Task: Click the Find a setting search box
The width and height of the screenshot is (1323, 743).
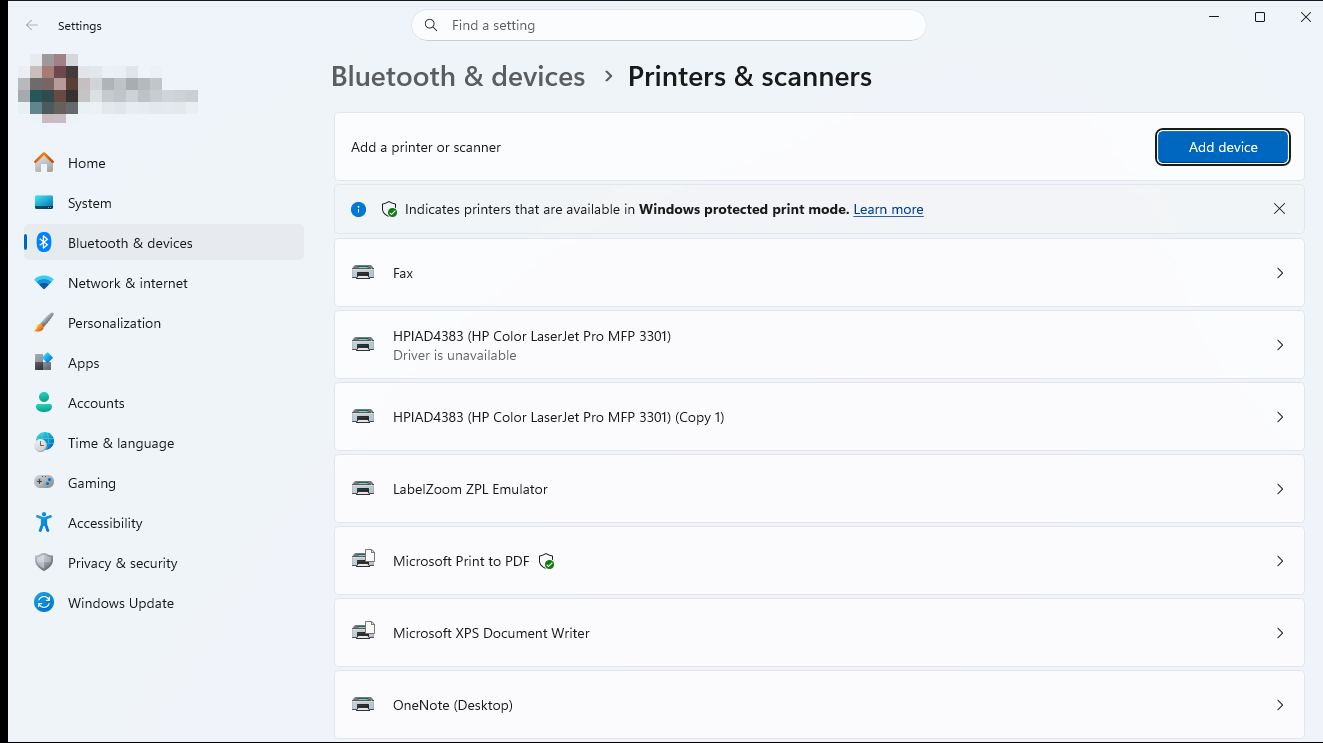Action: coord(669,25)
